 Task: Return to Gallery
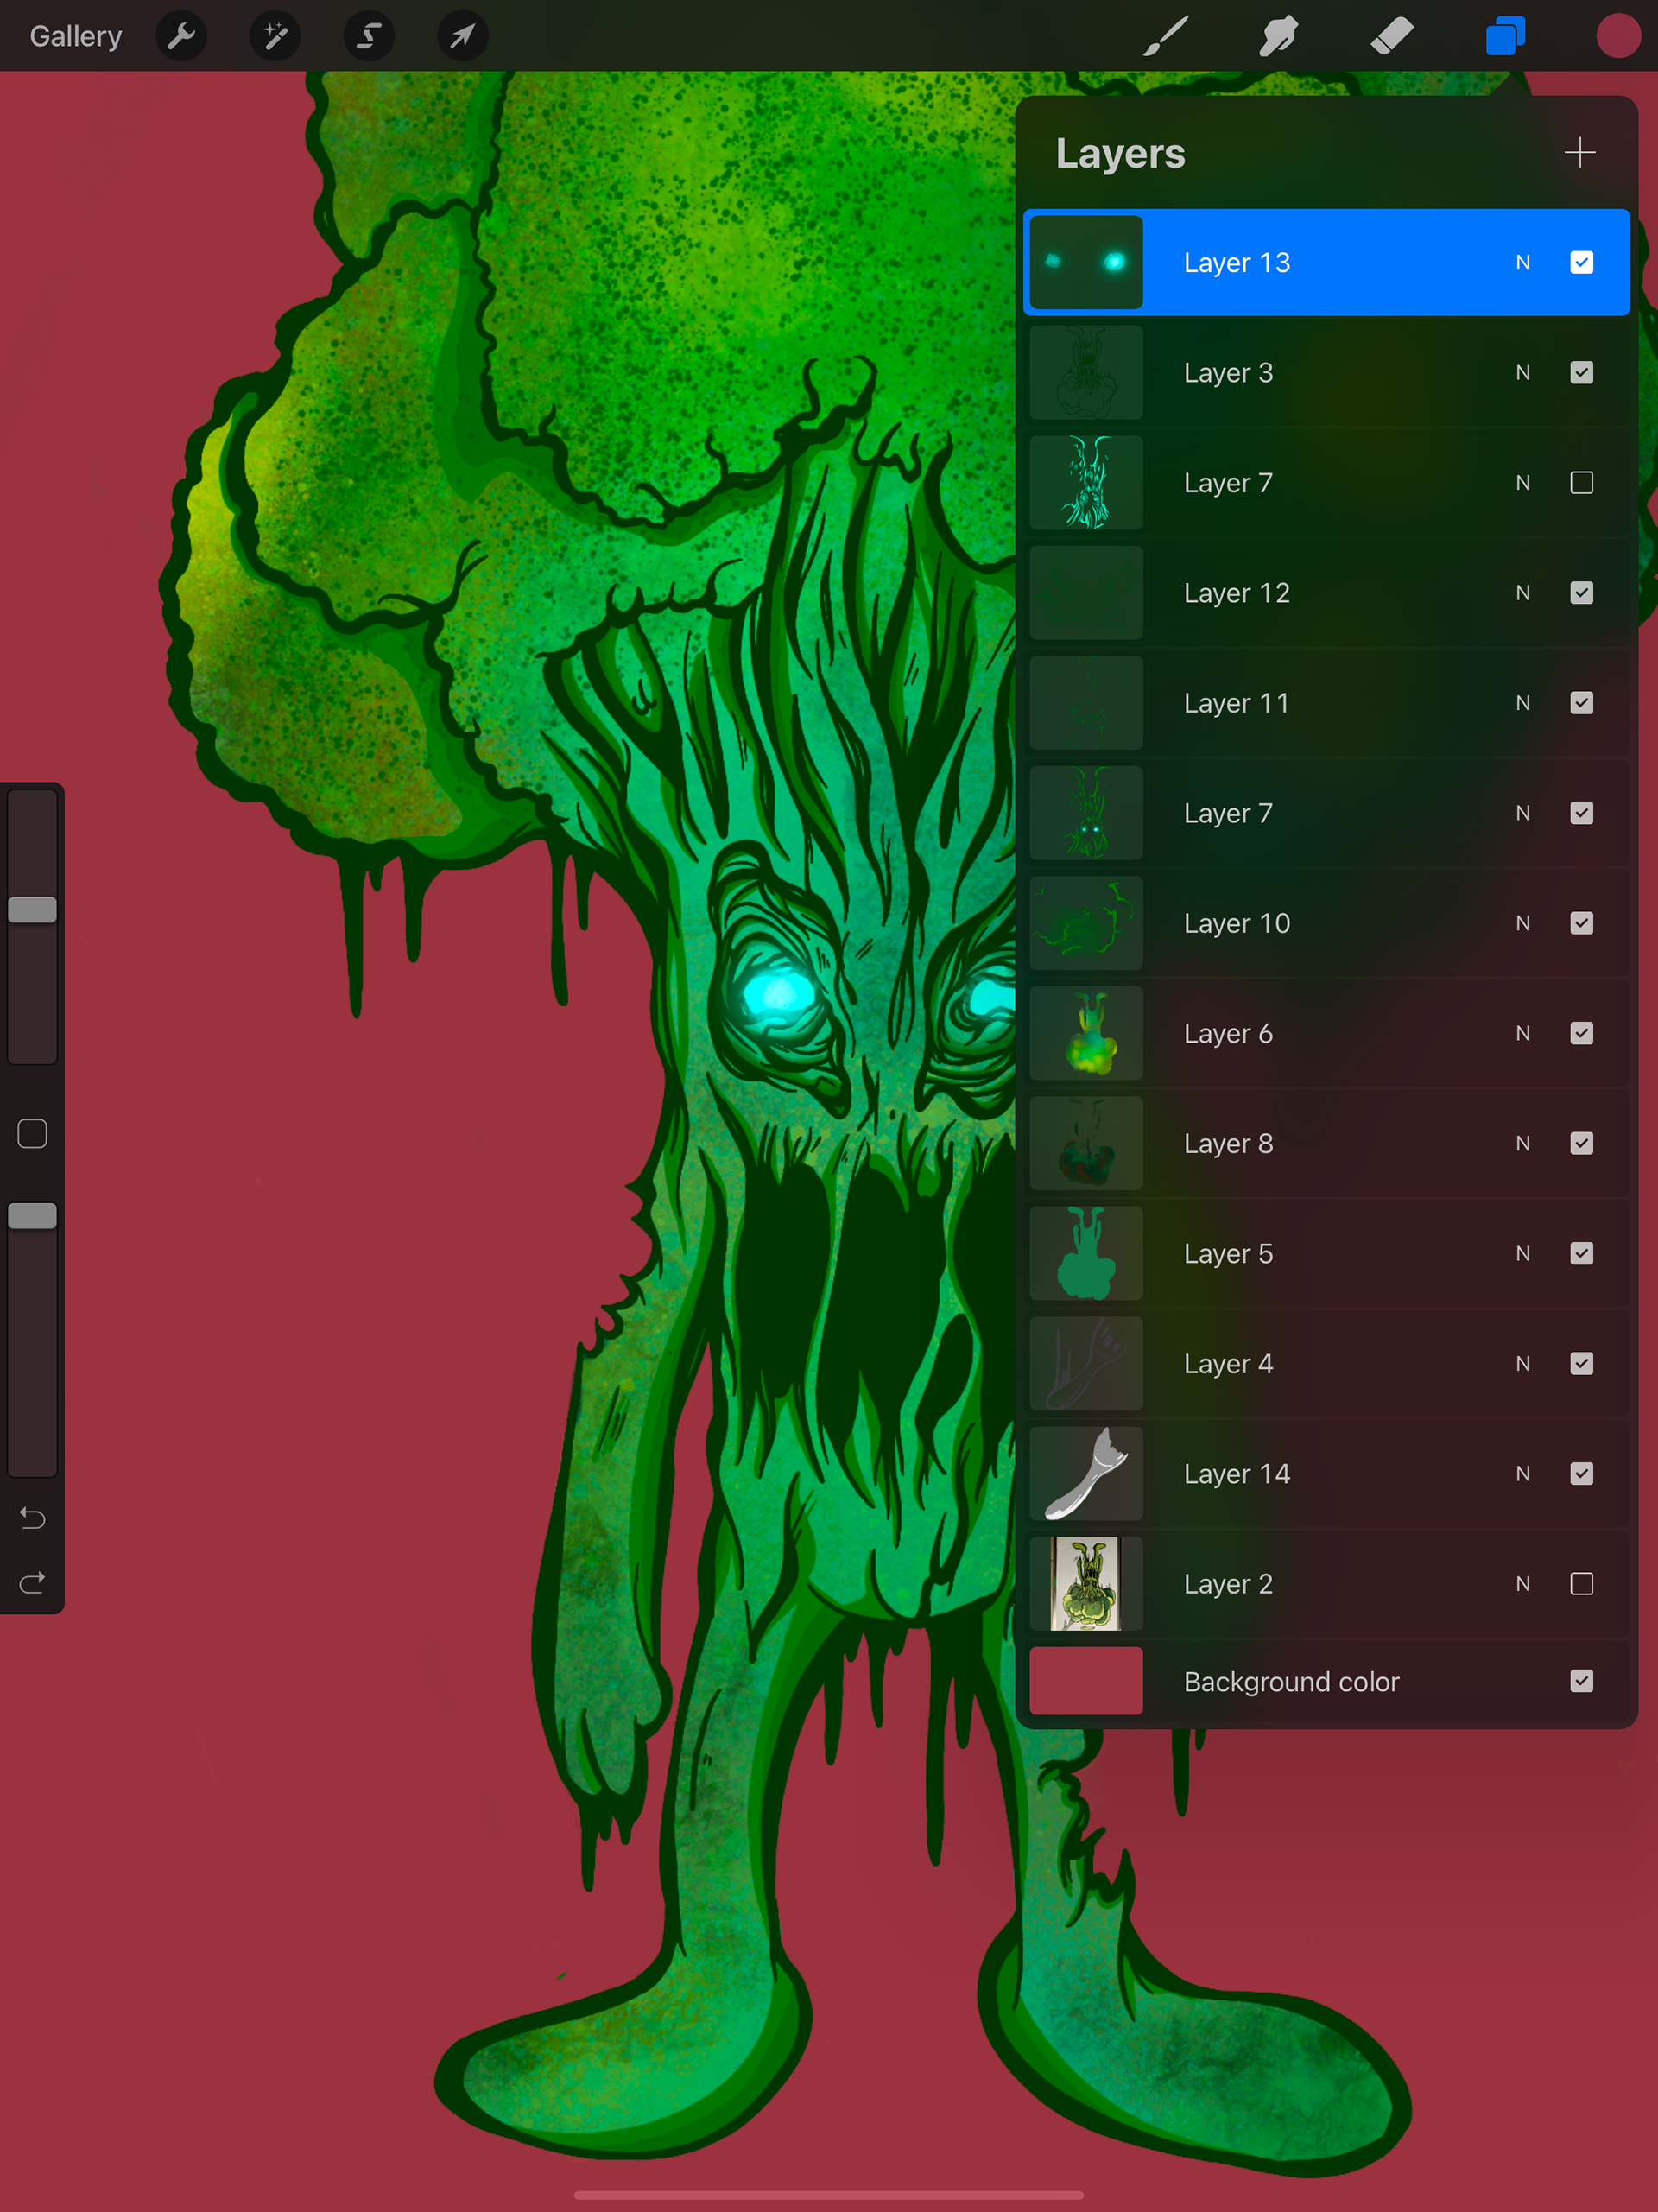coord(76,37)
